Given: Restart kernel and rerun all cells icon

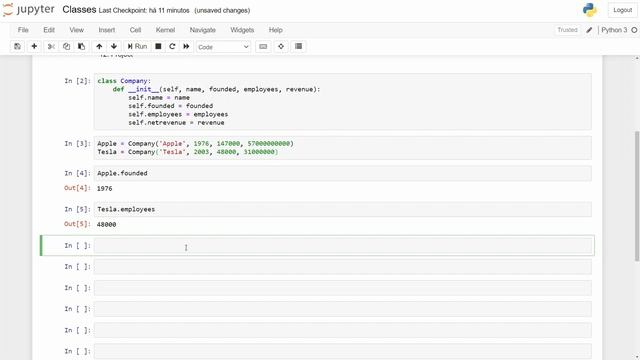Looking at the screenshot, I should (186, 47).
